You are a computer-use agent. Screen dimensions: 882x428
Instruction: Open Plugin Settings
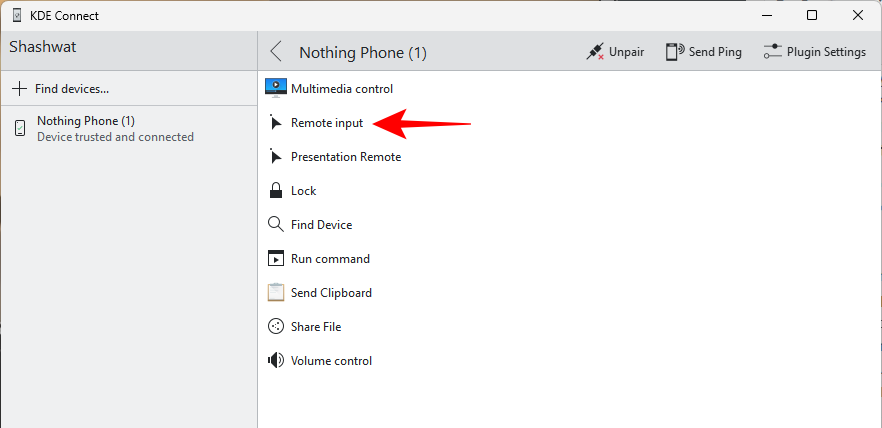[x=814, y=52]
